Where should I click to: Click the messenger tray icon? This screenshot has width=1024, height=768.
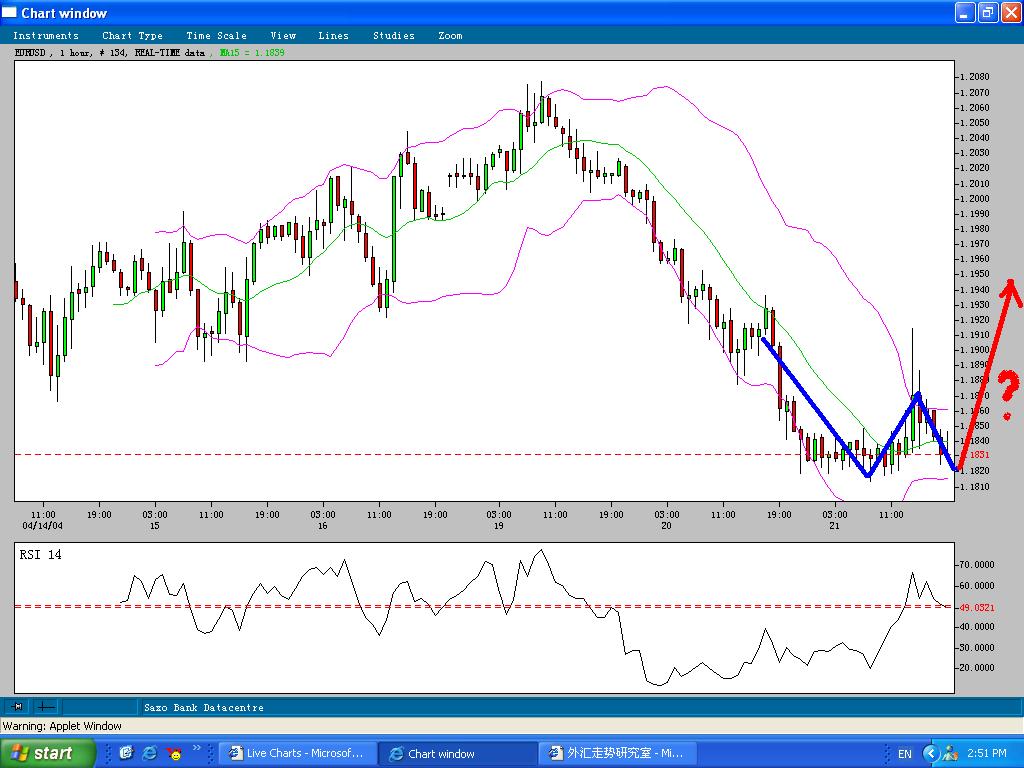(950, 754)
